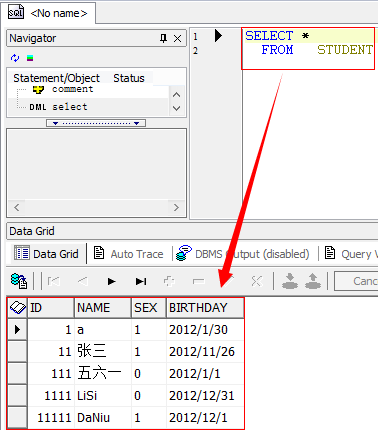Select name cell 'LiSi'
The image size is (378, 430).
(103, 396)
